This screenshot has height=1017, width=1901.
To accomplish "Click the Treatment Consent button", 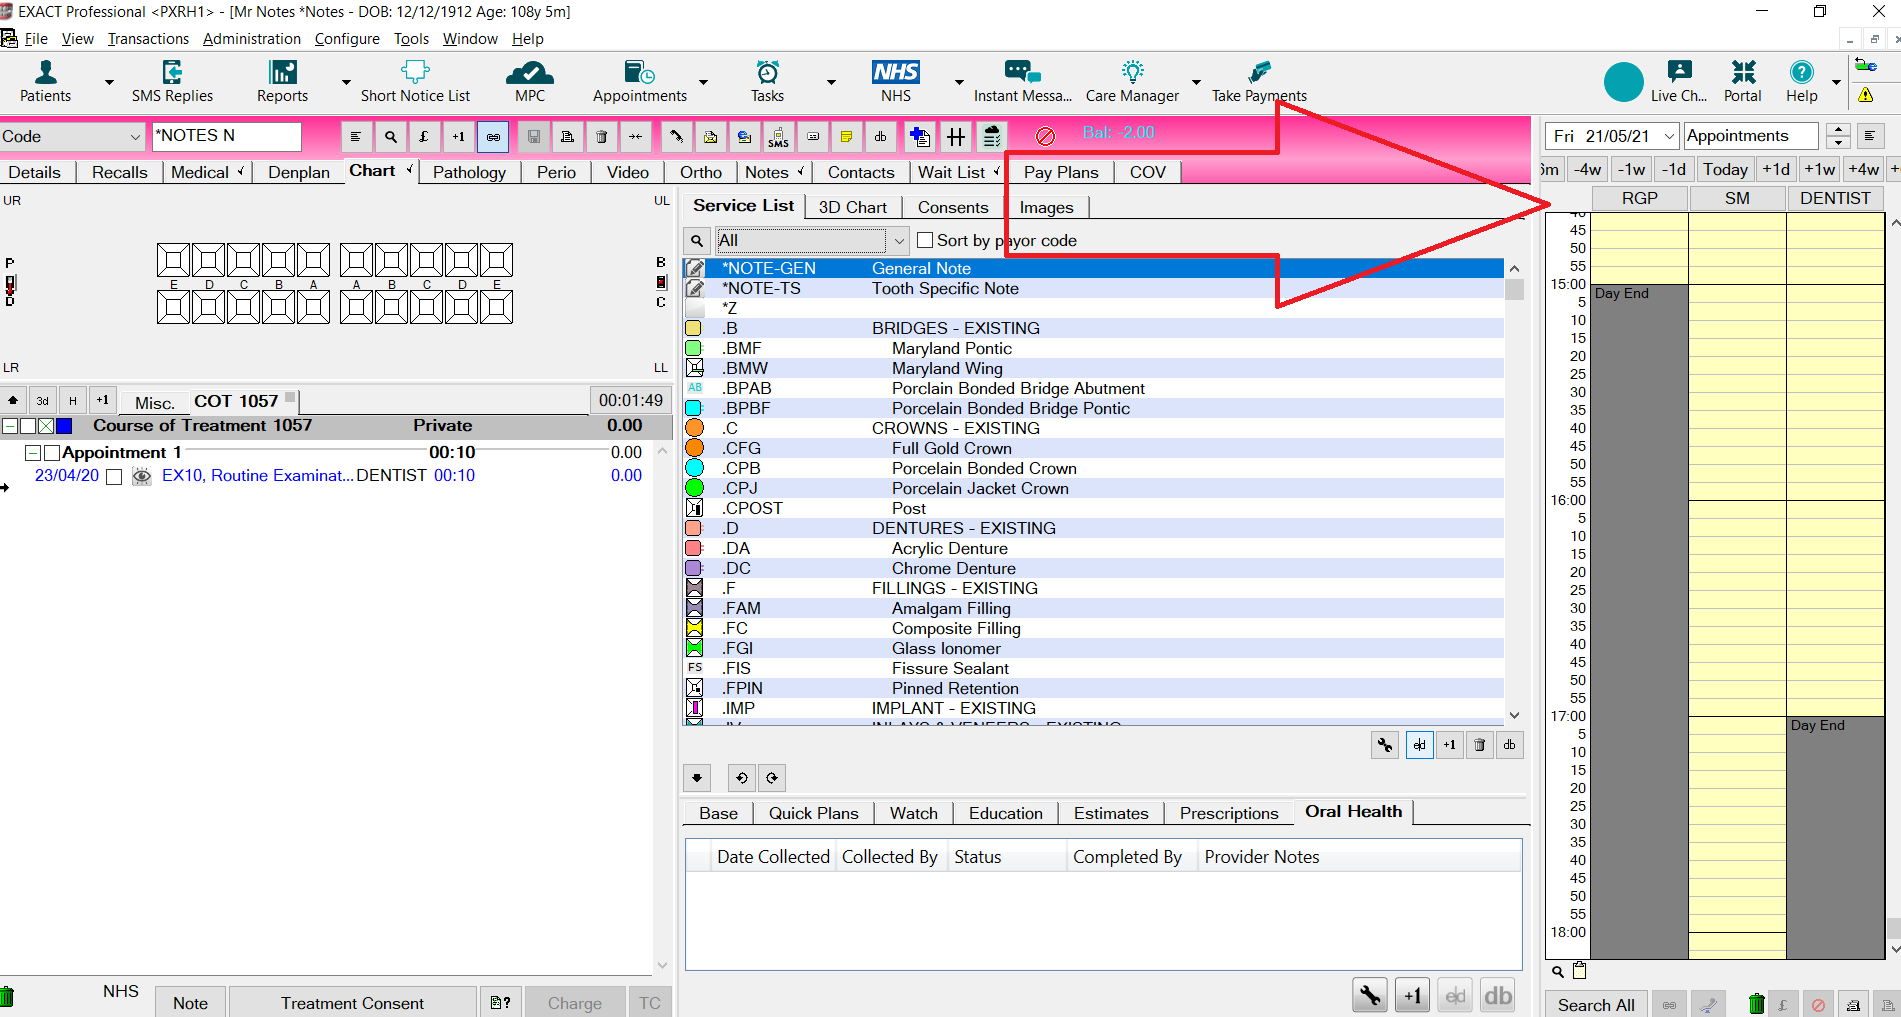I will (352, 1003).
